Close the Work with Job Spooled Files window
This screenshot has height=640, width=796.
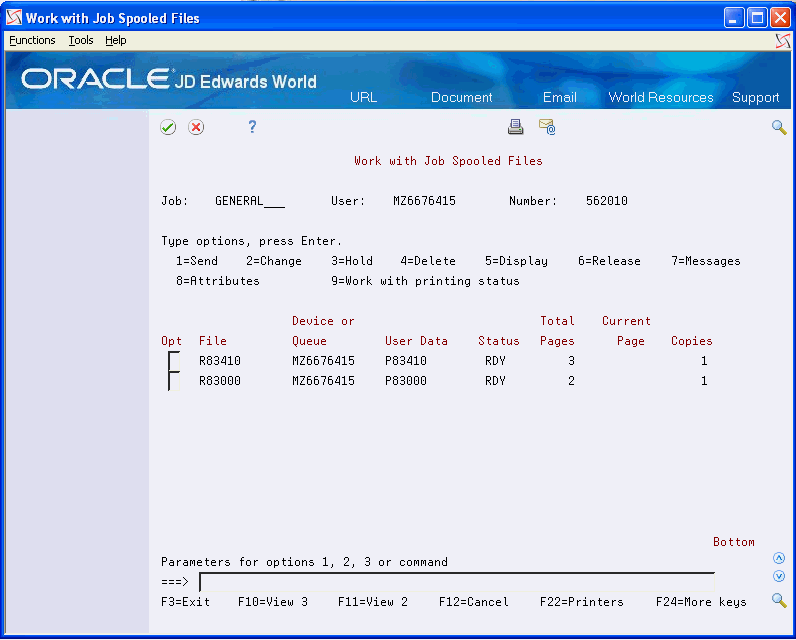click(x=780, y=18)
